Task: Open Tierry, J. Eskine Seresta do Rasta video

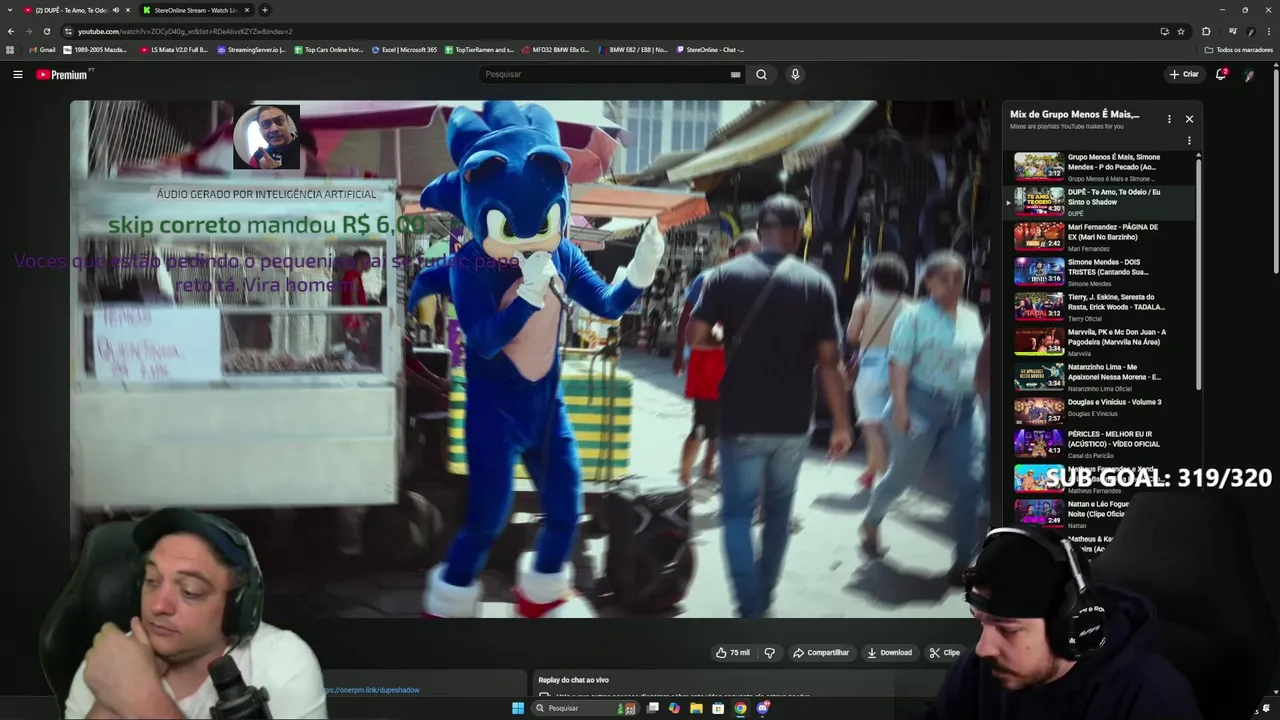Action: [x=1100, y=307]
